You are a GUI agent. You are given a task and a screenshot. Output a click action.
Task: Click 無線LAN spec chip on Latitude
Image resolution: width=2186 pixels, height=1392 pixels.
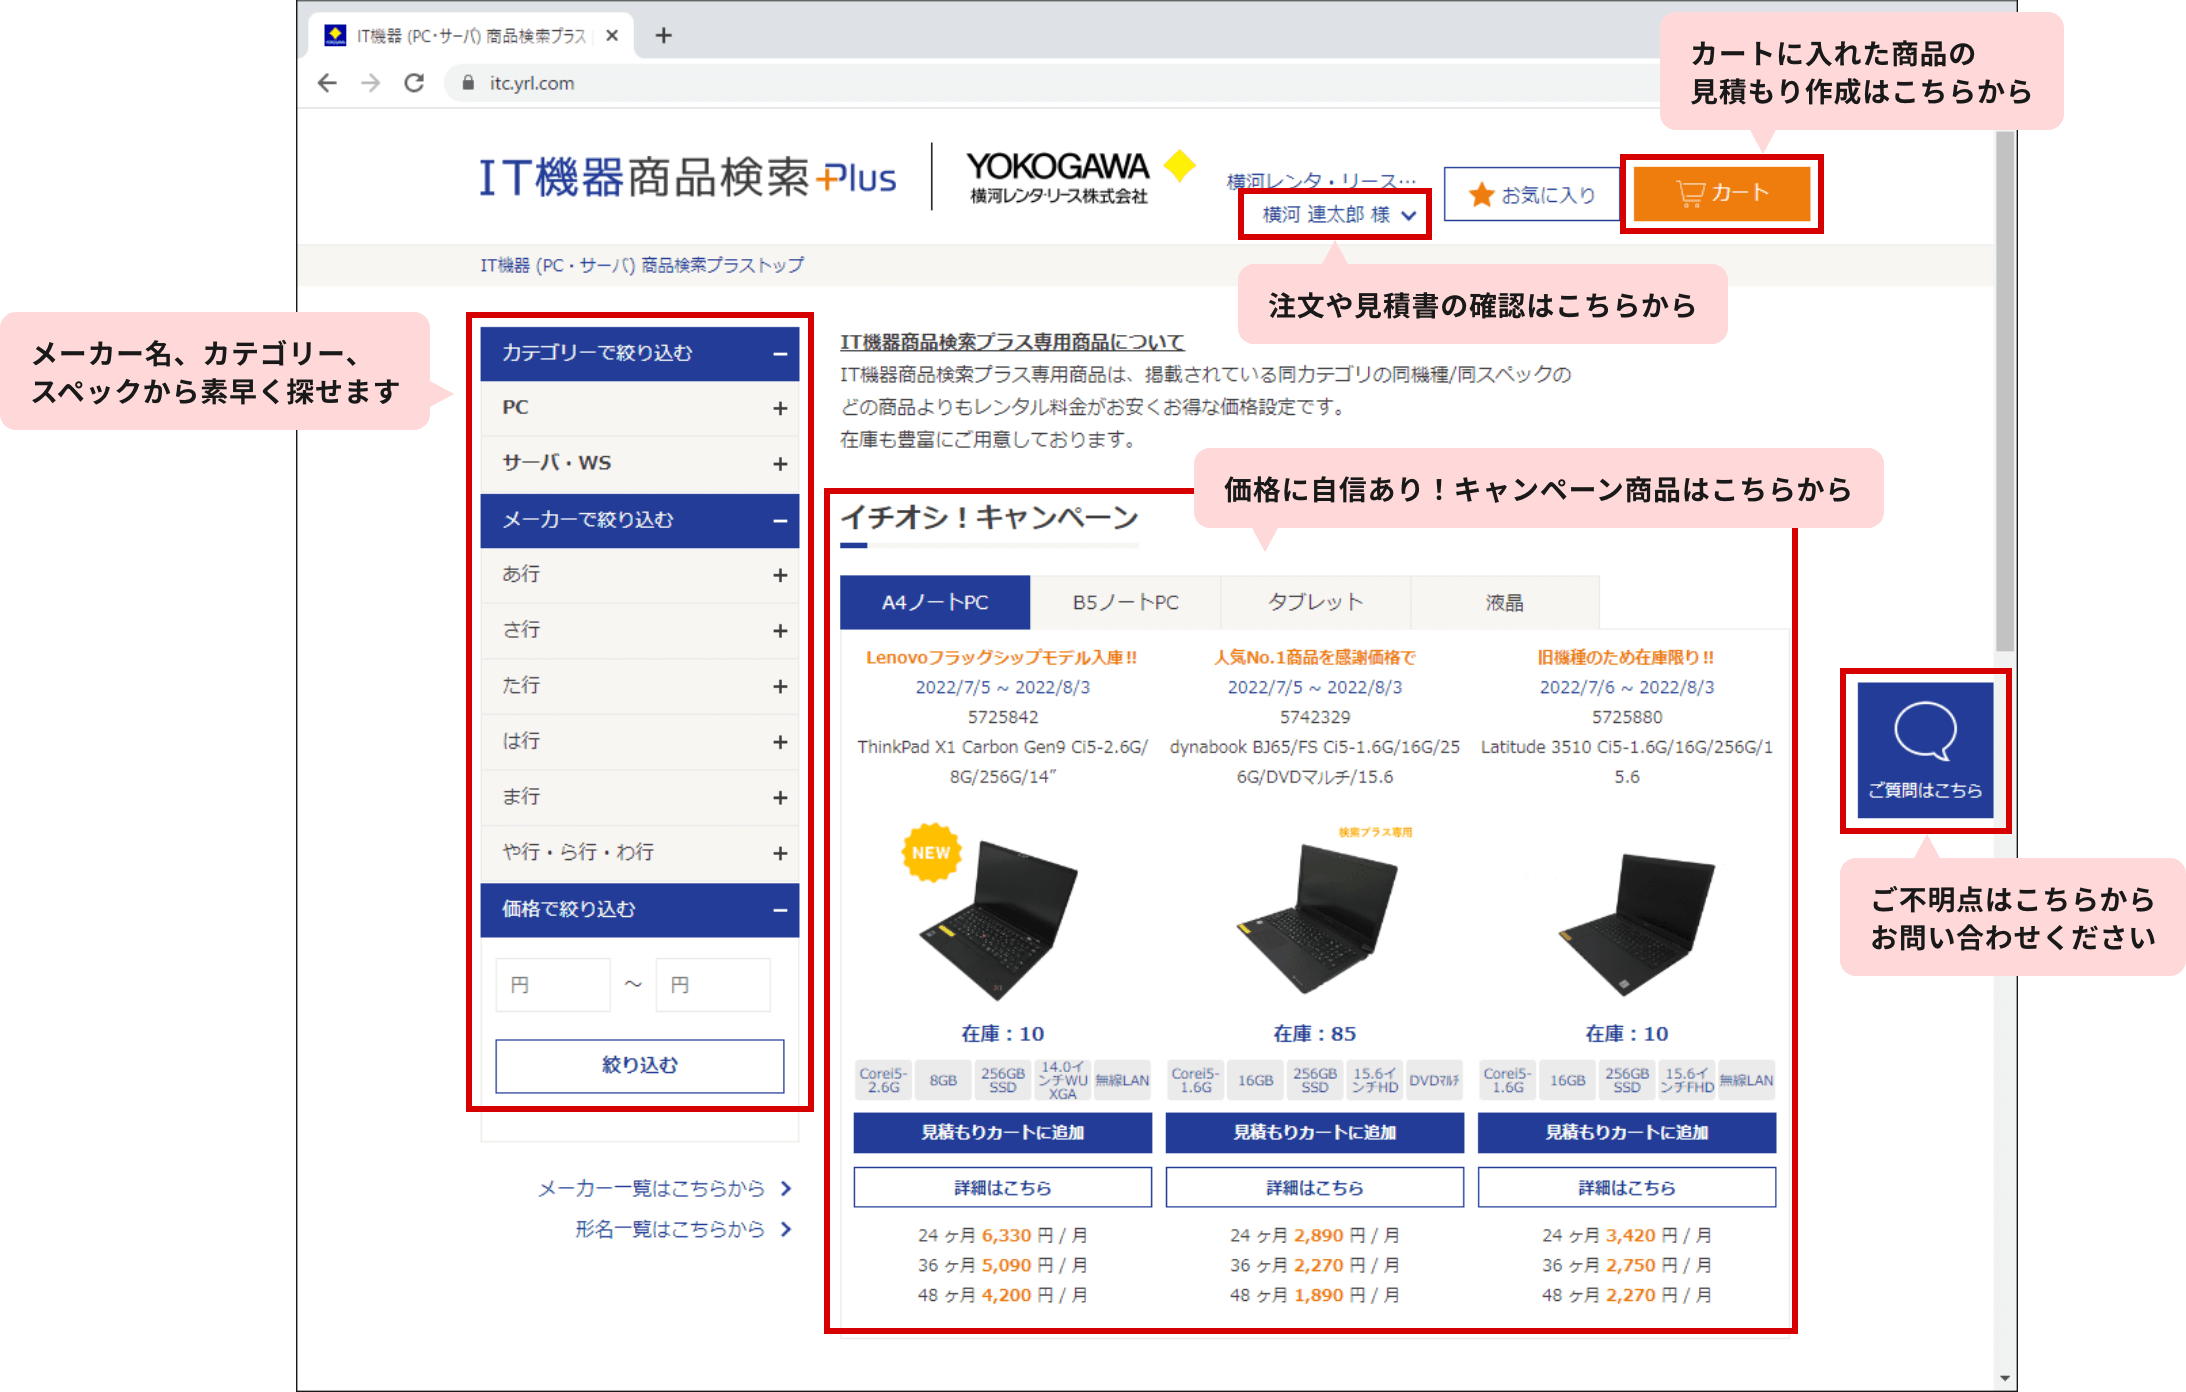(1746, 1080)
